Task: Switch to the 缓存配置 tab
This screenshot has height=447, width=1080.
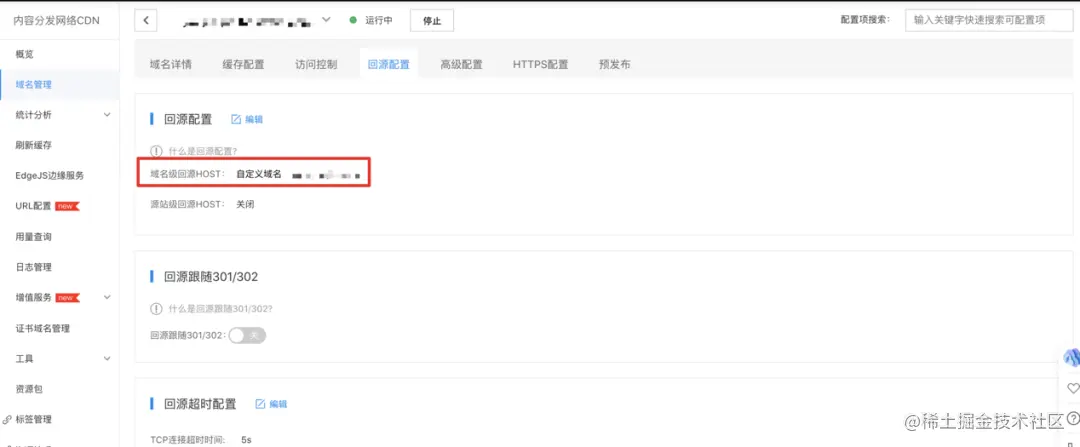Action: (243, 65)
